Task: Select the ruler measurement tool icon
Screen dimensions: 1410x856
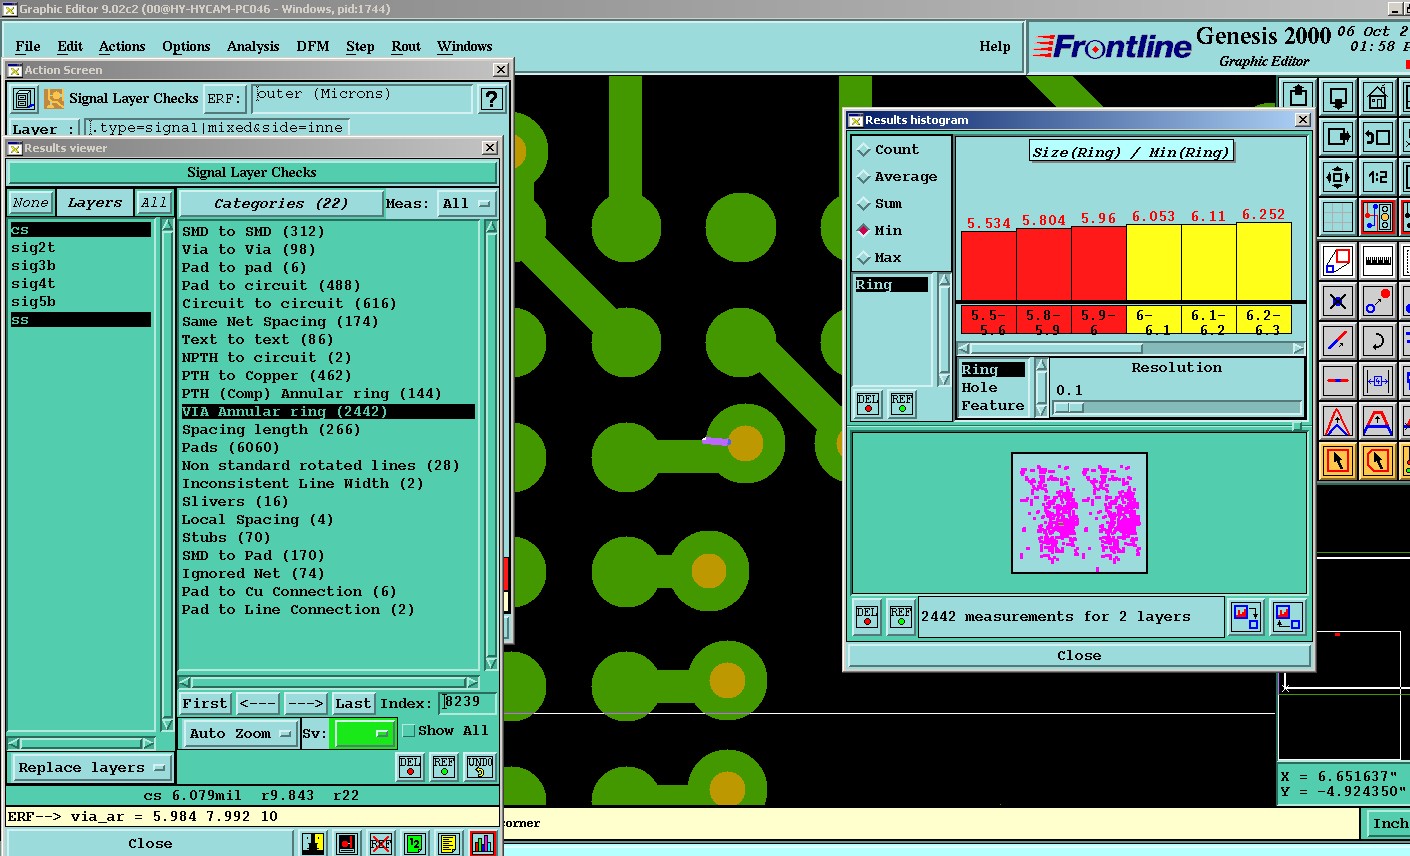Action: coord(1378,261)
